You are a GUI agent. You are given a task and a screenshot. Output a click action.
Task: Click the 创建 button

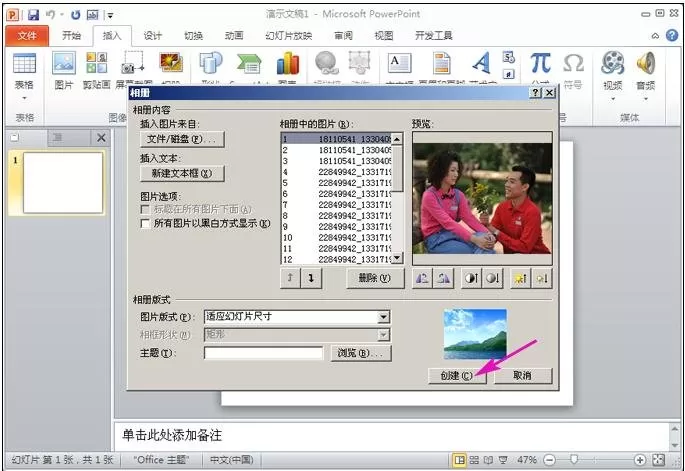pos(457,376)
